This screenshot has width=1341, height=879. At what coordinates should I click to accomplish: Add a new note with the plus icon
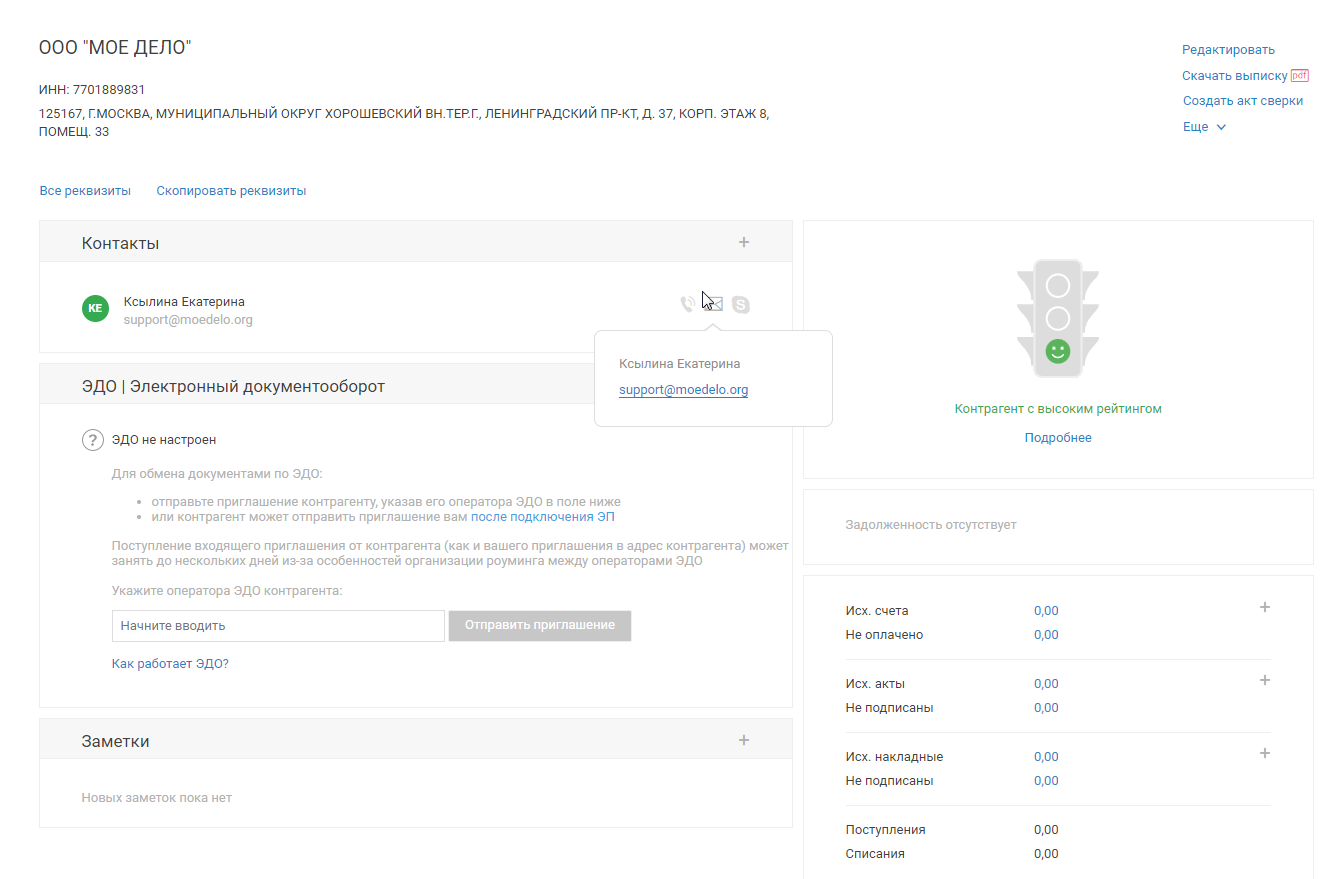(x=743, y=740)
